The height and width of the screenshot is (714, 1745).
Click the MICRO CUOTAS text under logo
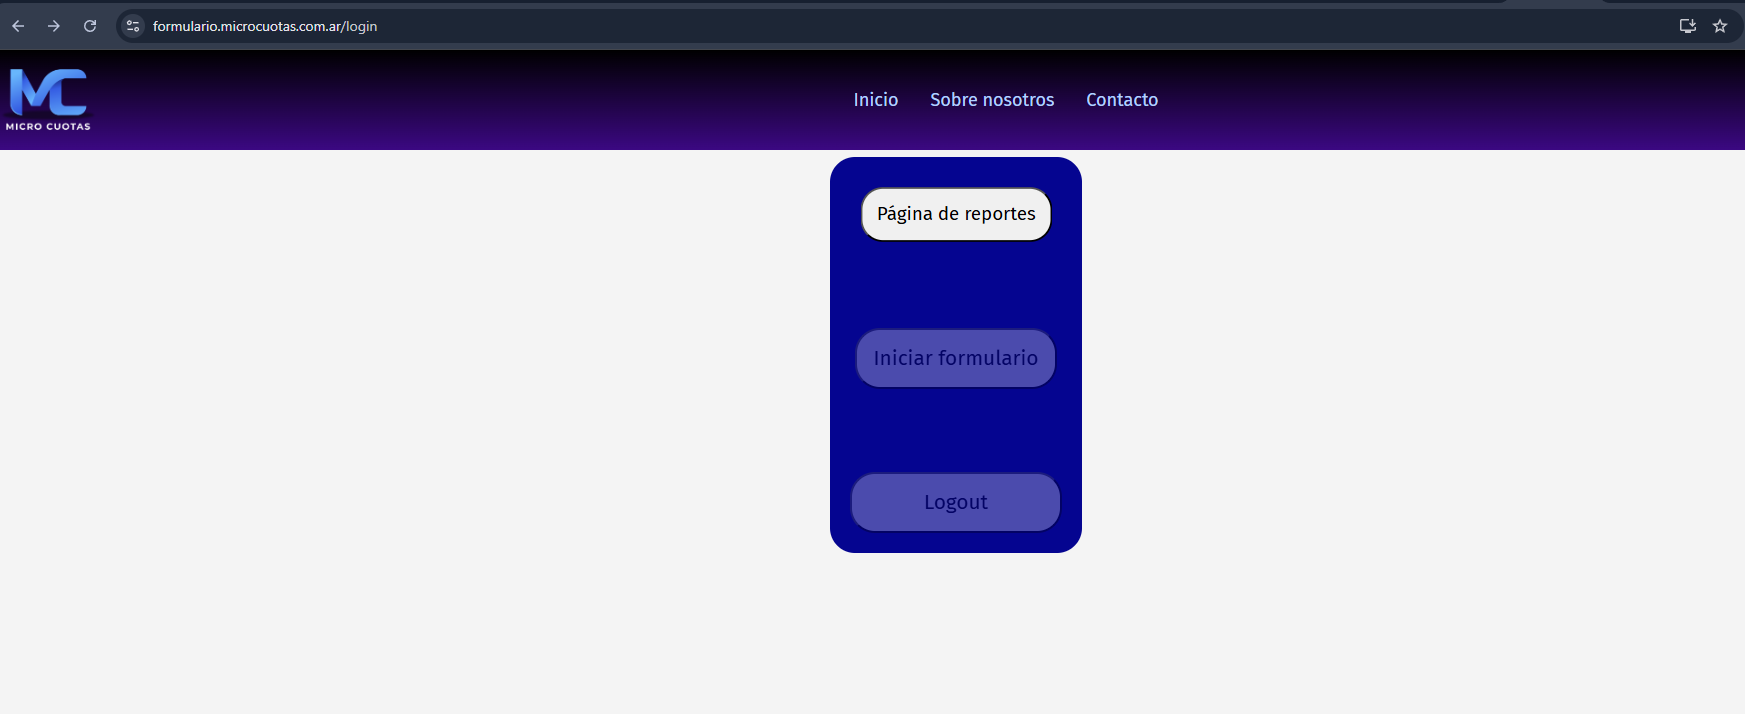(x=48, y=127)
